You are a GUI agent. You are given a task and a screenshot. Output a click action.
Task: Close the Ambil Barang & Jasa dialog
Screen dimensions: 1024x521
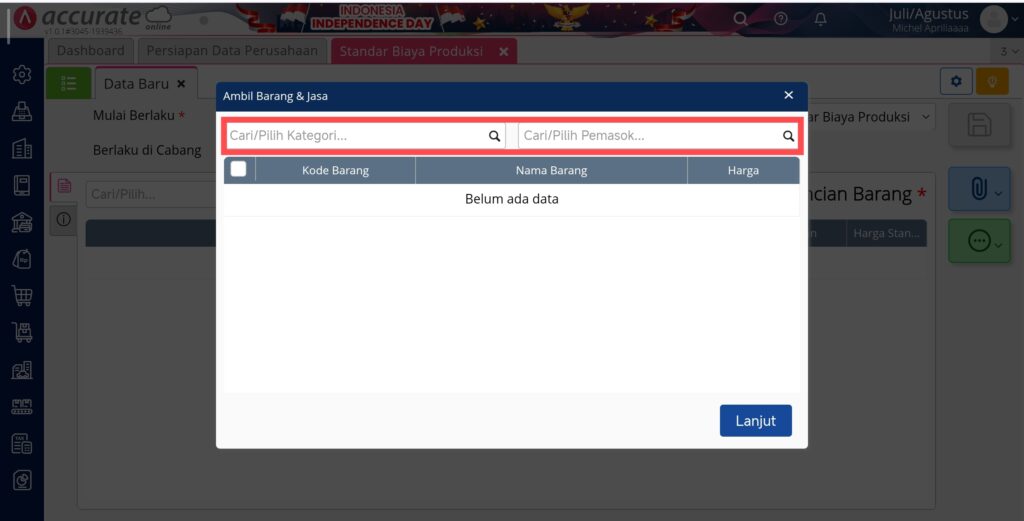point(788,96)
